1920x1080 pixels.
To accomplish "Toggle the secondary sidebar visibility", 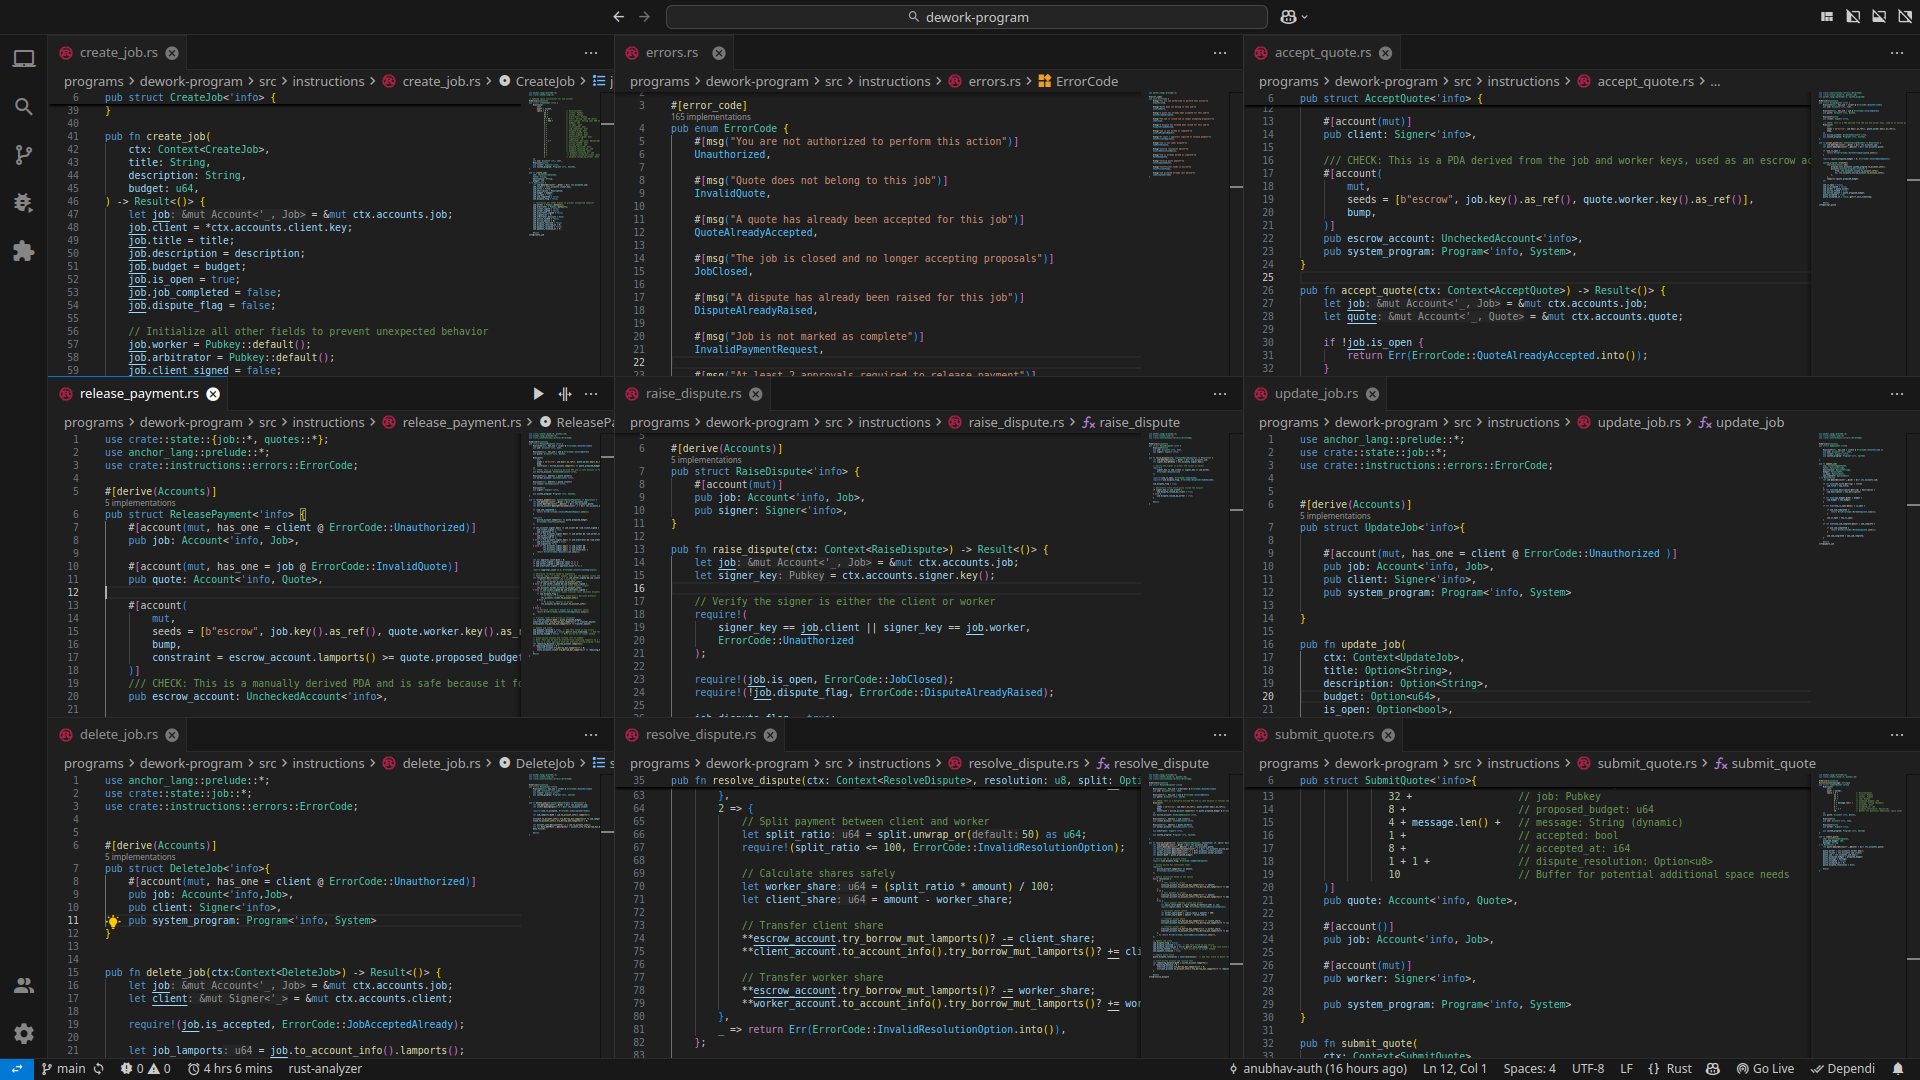I will tap(1905, 17).
